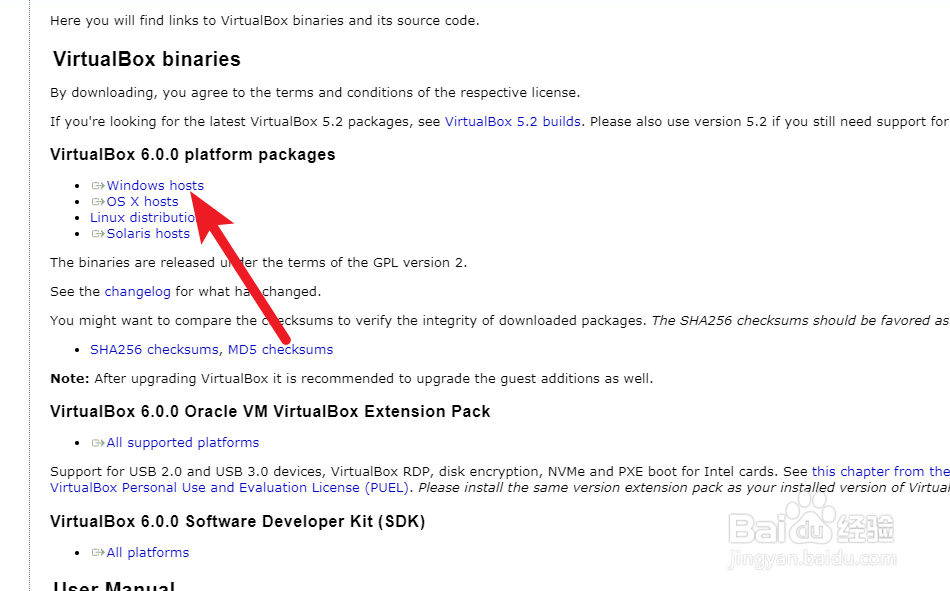Click external-link icon beside OS X hosts
The height and width of the screenshot is (591, 950).
click(98, 202)
